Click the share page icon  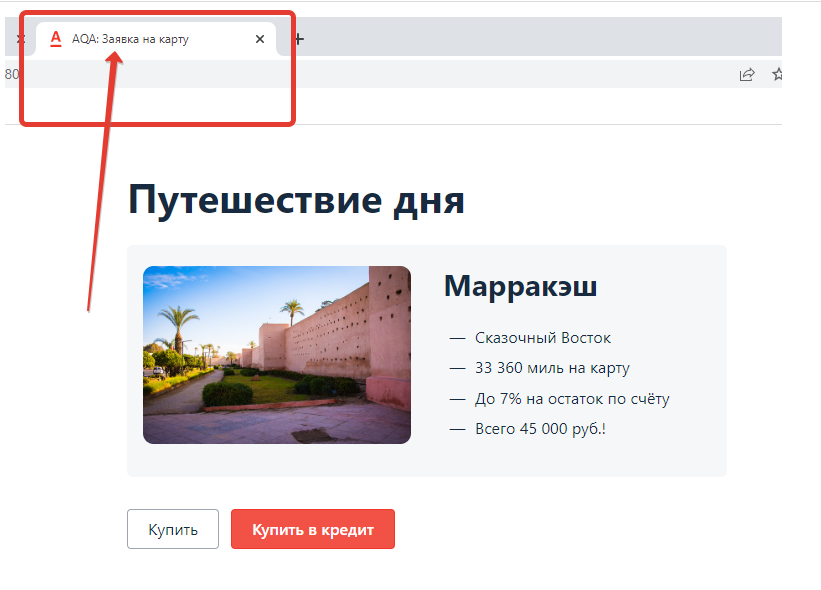pyautogui.click(x=747, y=75)
